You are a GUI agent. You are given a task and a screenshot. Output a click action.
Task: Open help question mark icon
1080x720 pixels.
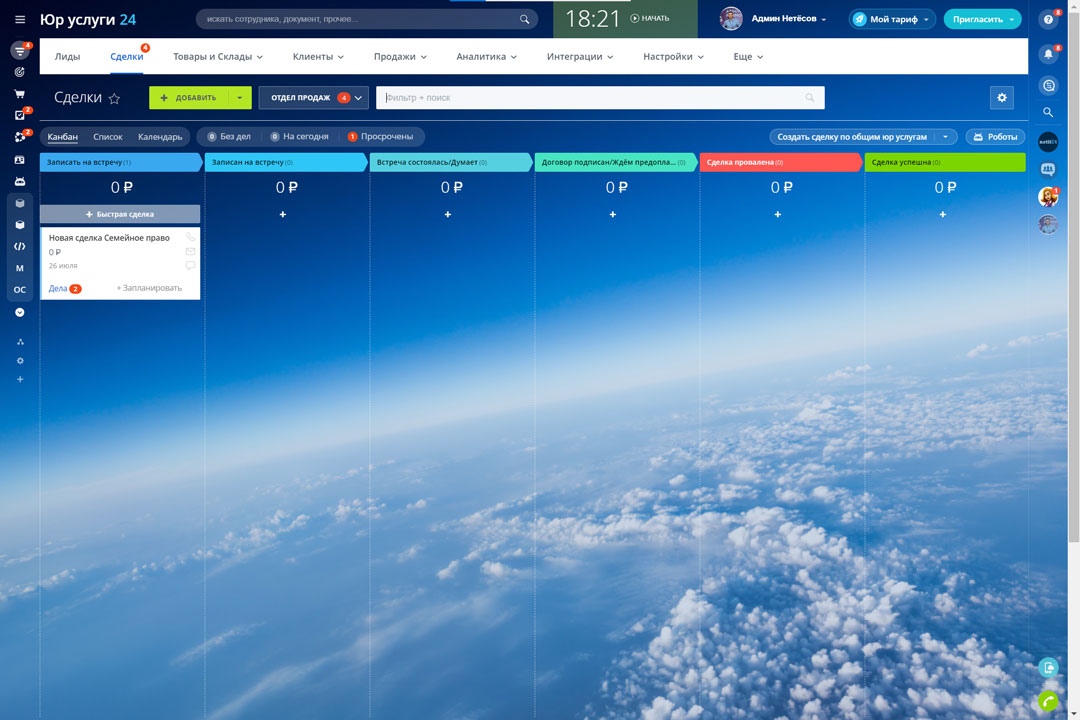tap(1048, 19)
